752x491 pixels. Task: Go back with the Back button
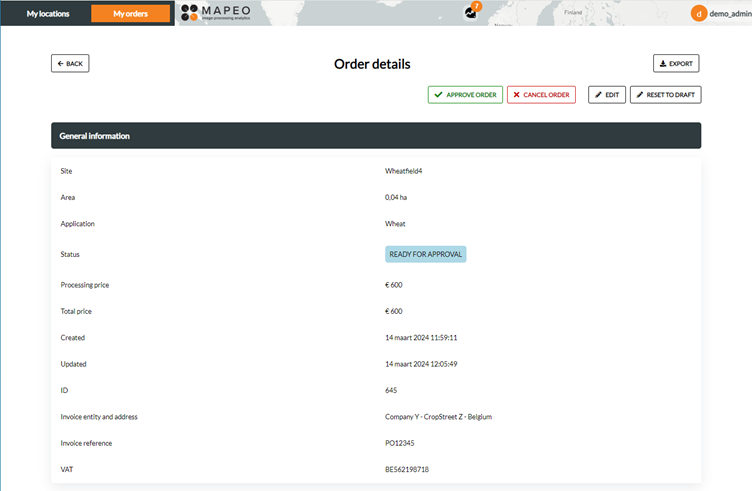(70, 63)
